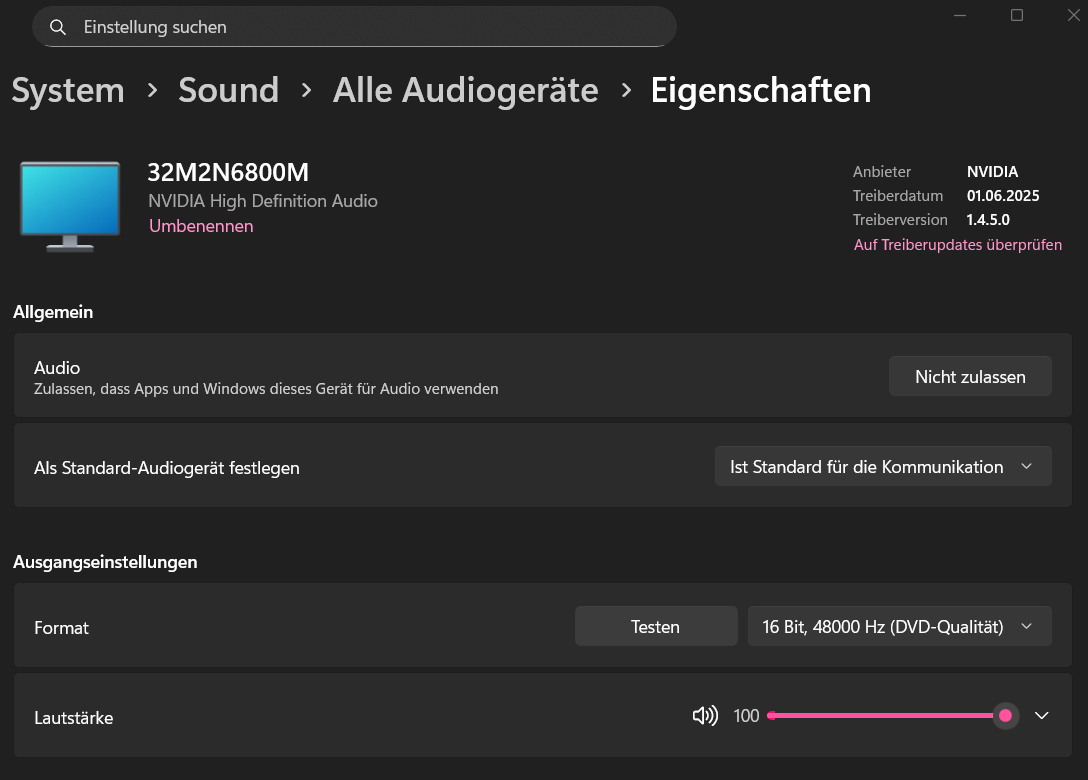This screenshot has width=1088, height=780.
Task: Click the Format settings row label
Action: pyautogui.click(x=61, y=628)
